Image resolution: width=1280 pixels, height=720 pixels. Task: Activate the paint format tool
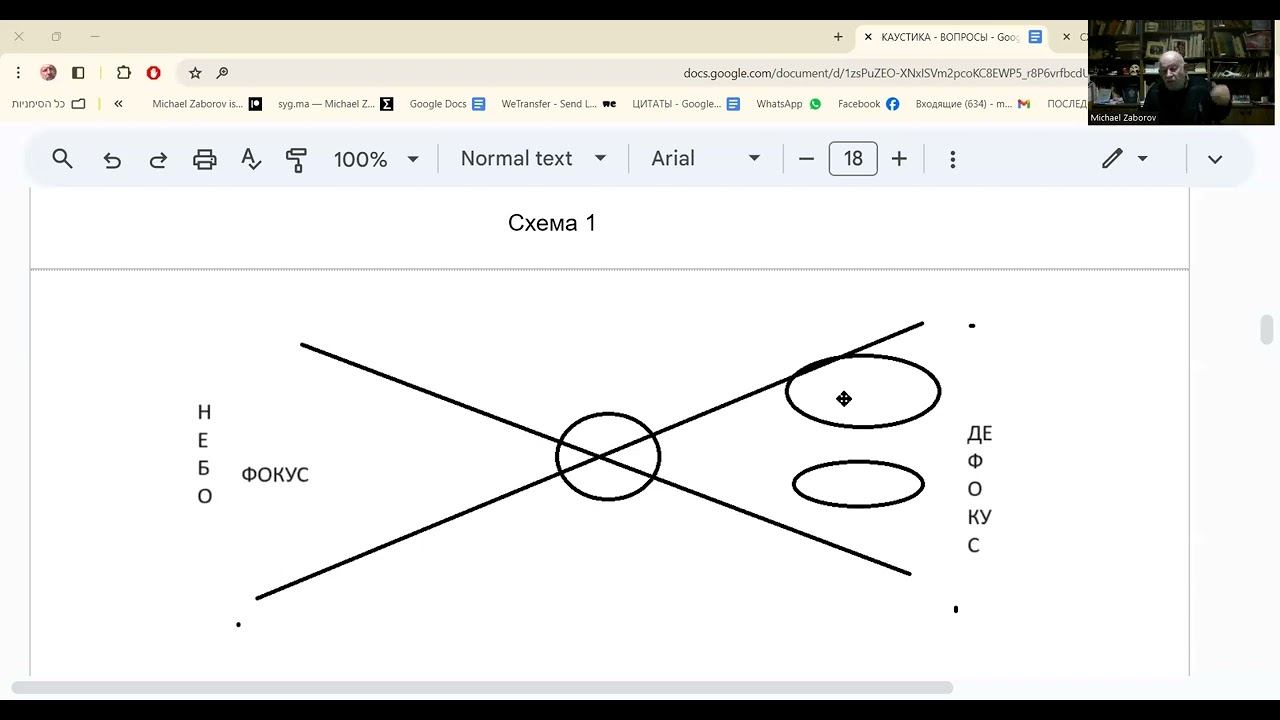point(296,159)
